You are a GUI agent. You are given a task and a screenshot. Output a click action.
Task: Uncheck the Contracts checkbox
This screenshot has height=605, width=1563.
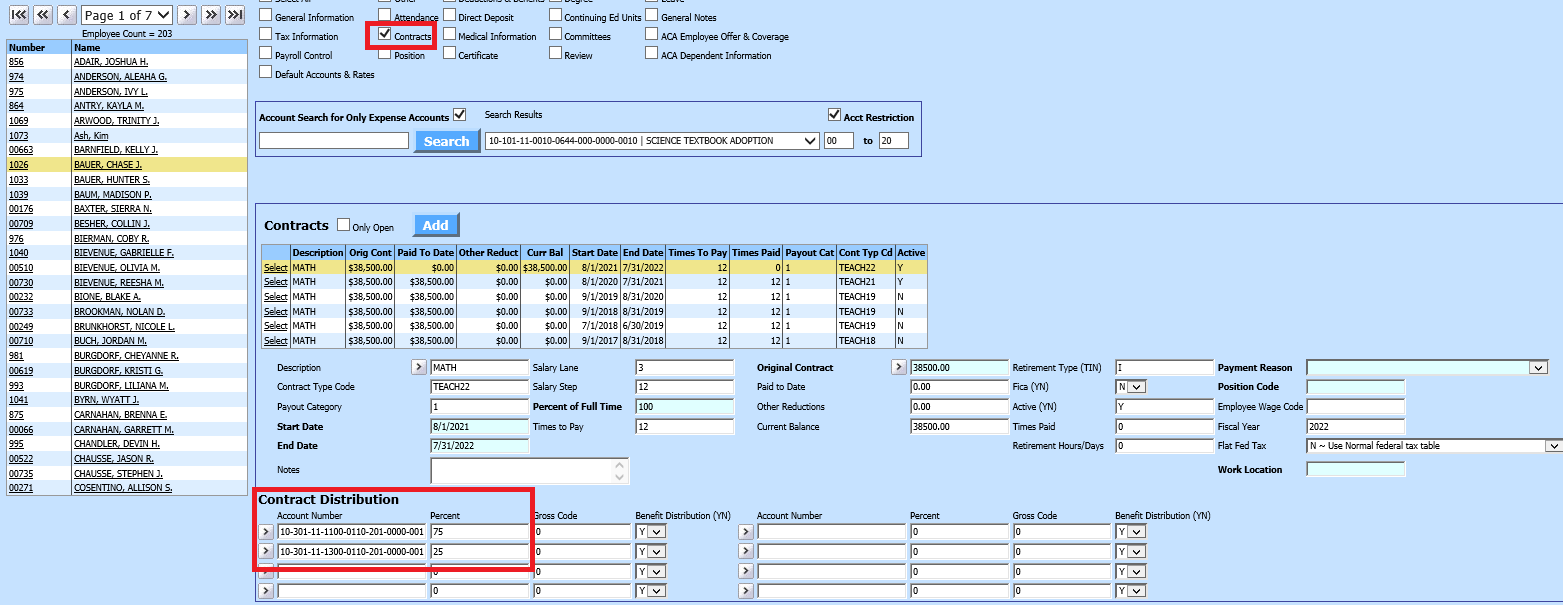tap(384, 35)
